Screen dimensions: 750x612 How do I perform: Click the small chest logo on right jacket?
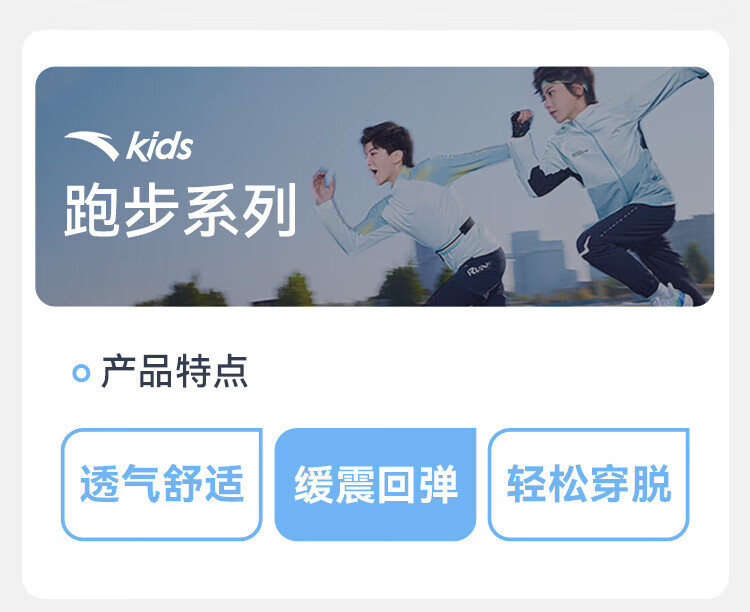[580, 153]
